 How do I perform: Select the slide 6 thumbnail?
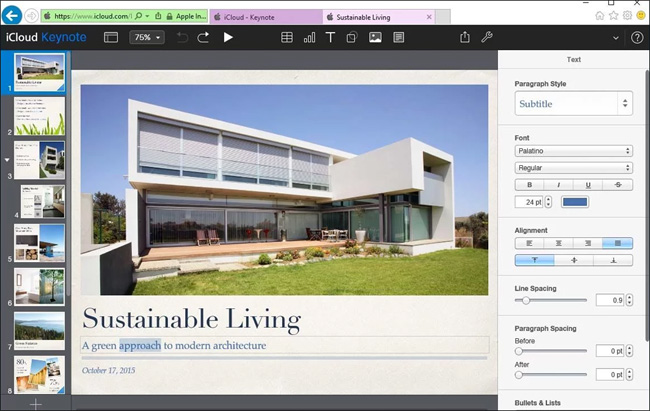click(39, 287)
